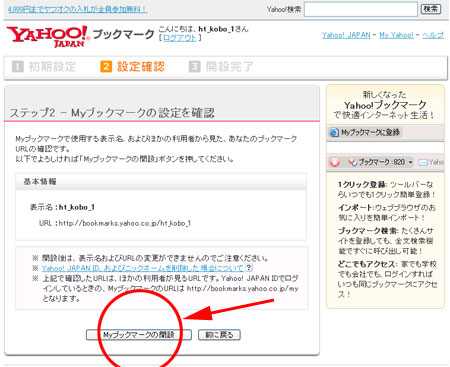This screenshot has width=450, height=367.
Task: Click the Myブックマークに登録 page icon
Action: [x=334, y=132]
